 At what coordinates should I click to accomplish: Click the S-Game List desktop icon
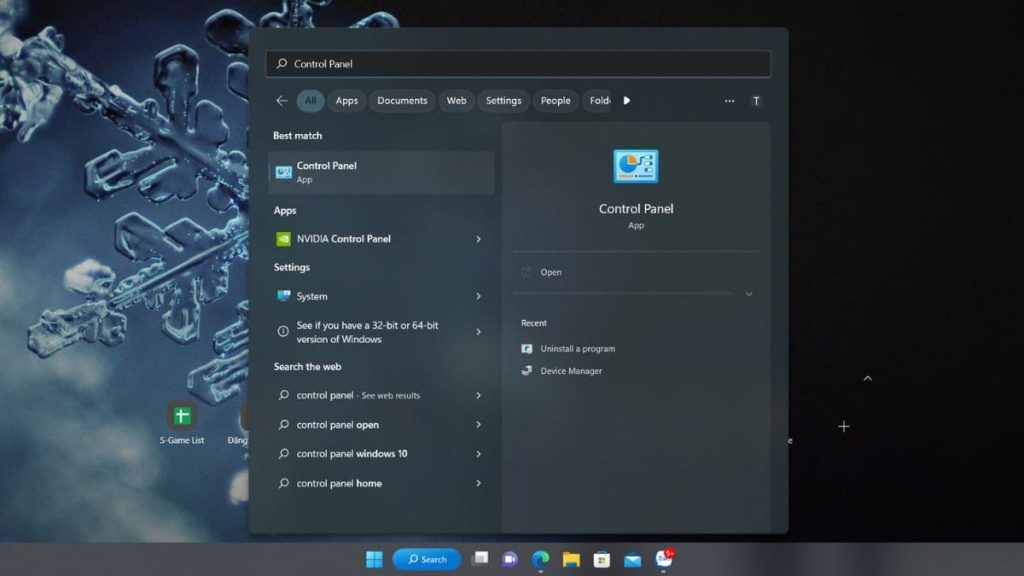click(x=182, y=416)
